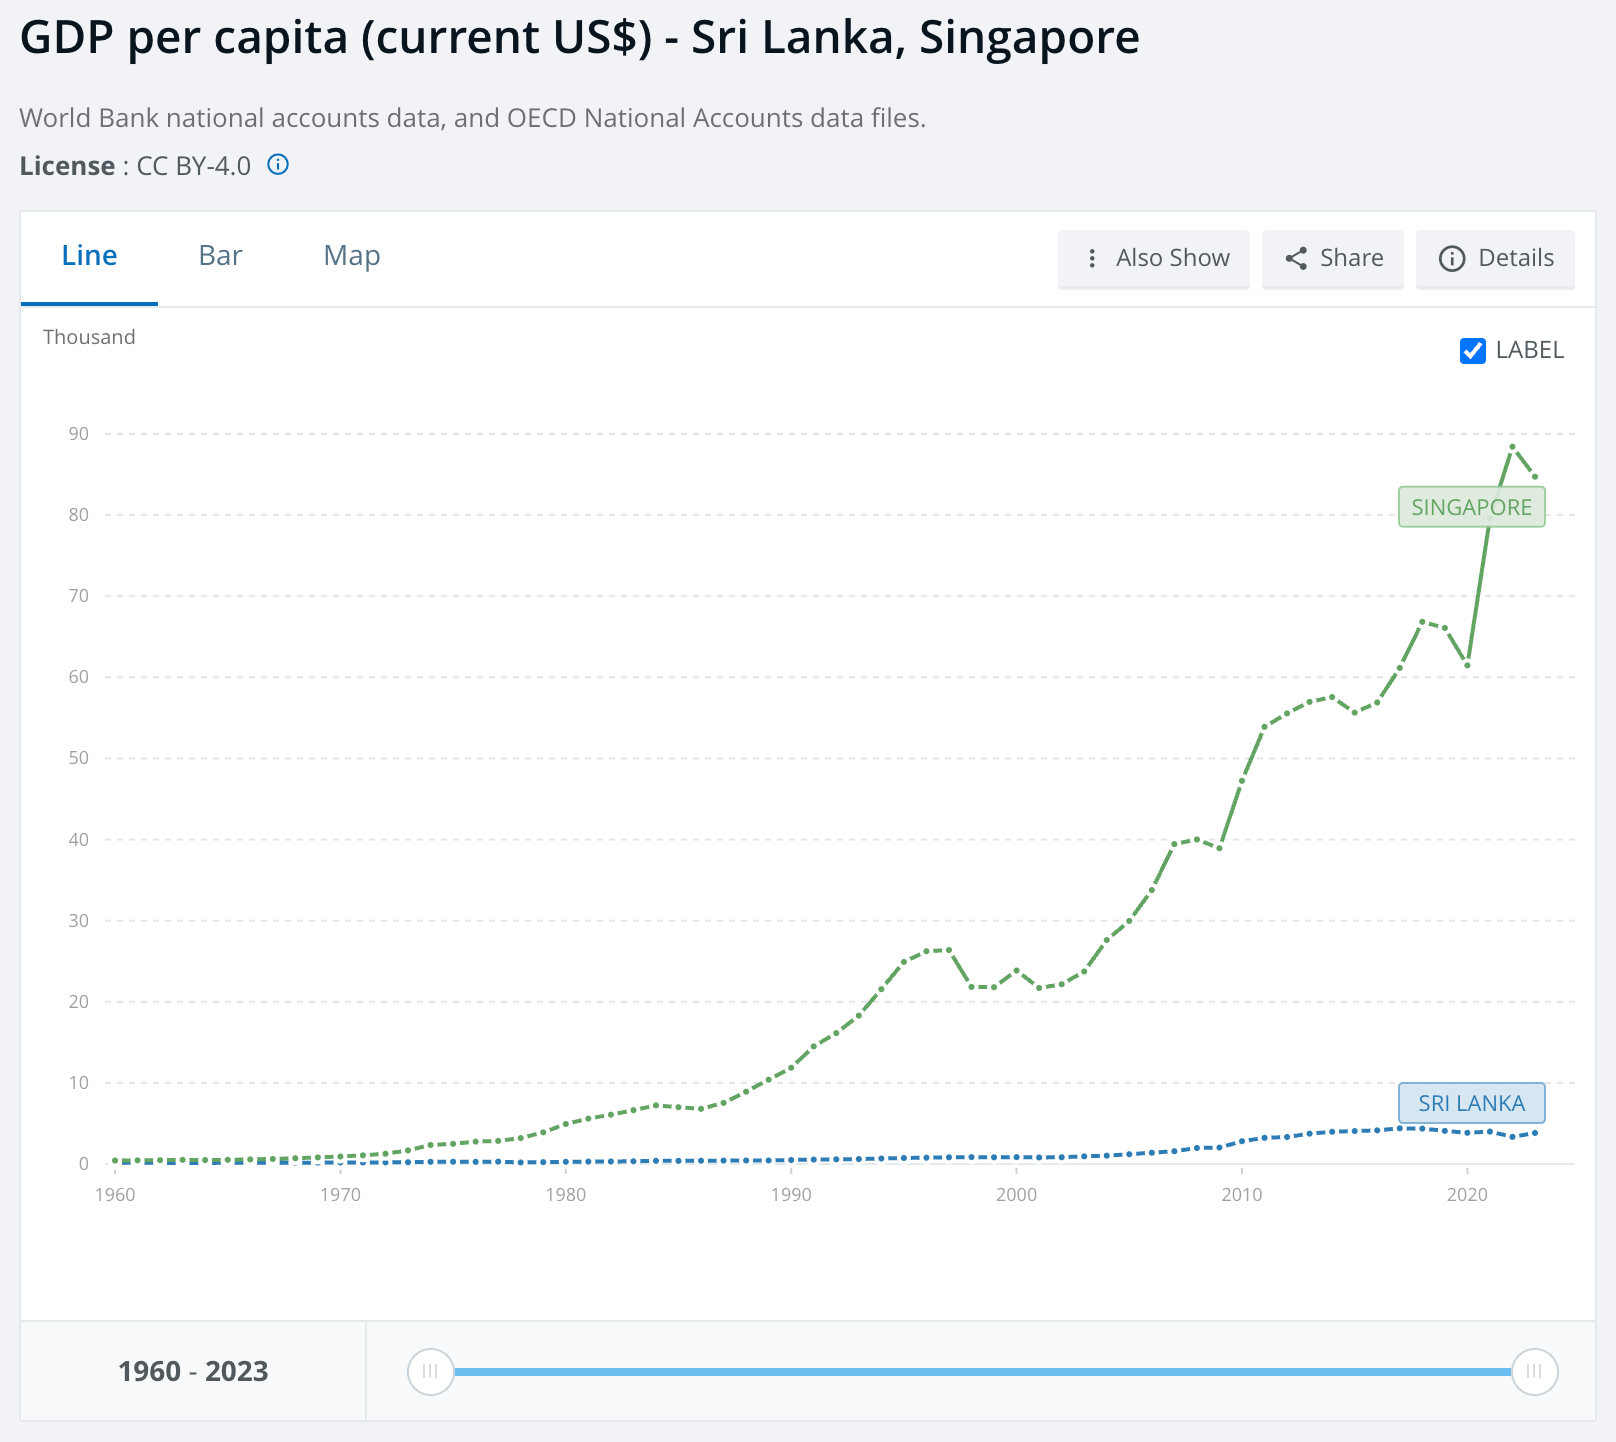Image resolution: width=1616 pixels, height=1442 pixels.
Task: Uncheck the LABEL checkbox
Action: click(x=1472, y=351)
